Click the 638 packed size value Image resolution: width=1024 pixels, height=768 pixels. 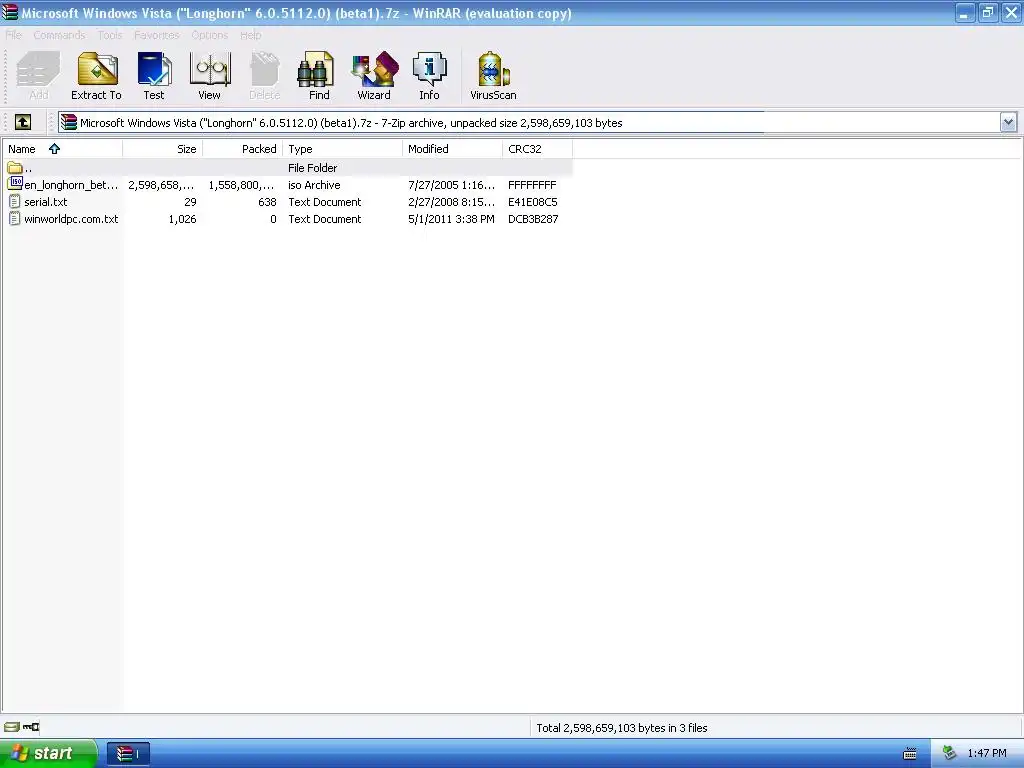267,202
